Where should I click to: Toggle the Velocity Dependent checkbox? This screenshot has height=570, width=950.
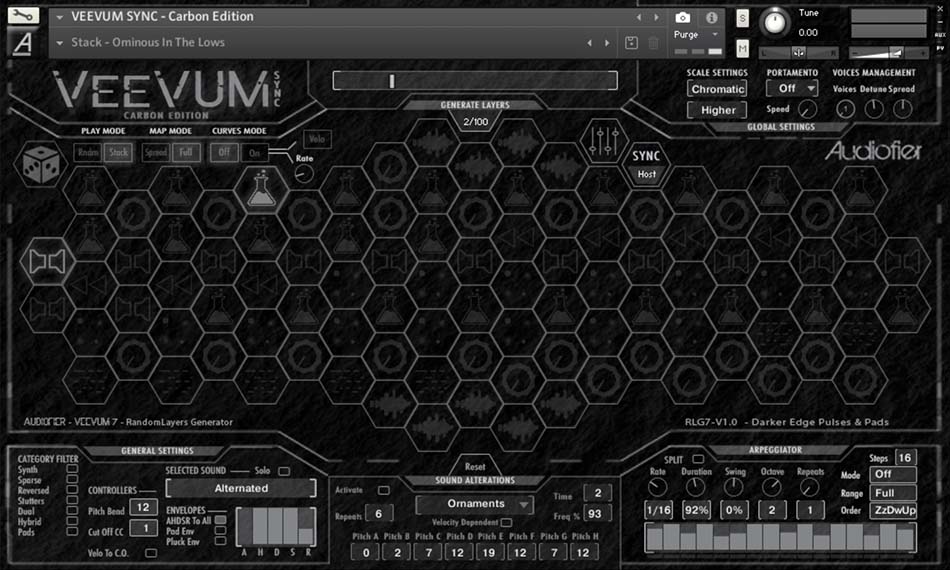point(507,522)
